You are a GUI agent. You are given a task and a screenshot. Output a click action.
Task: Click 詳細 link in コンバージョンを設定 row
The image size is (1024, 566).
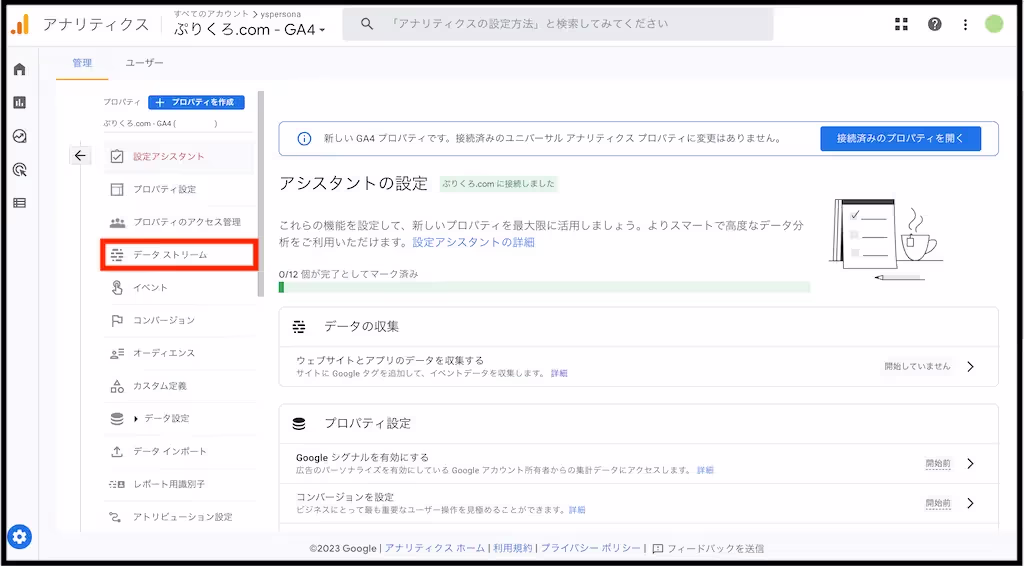[577, 510]
